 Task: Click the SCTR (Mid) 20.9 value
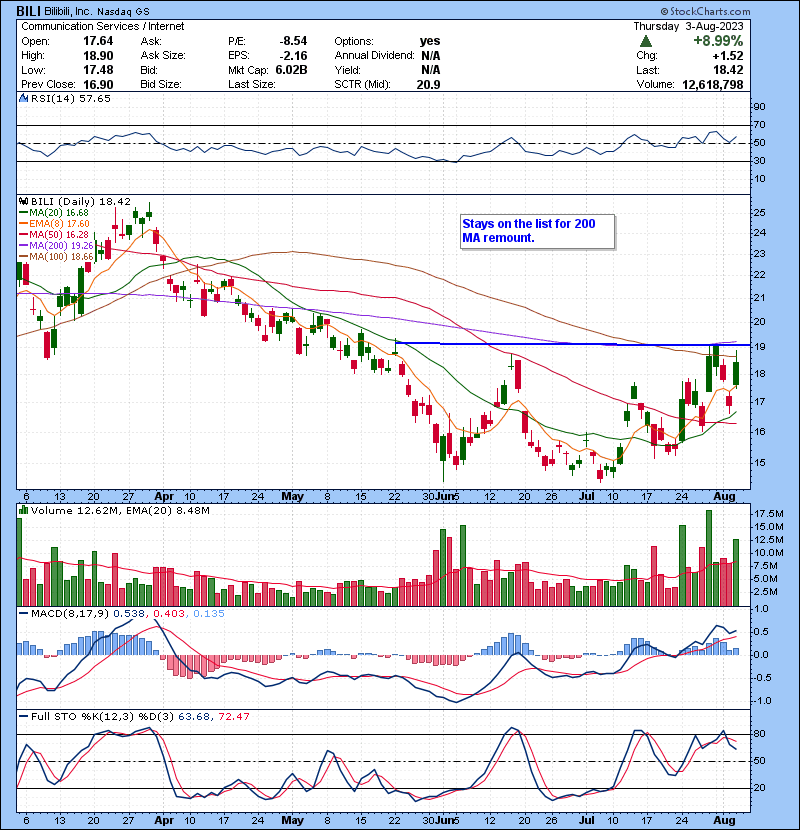pyautogui.click(x=428, y=84)
